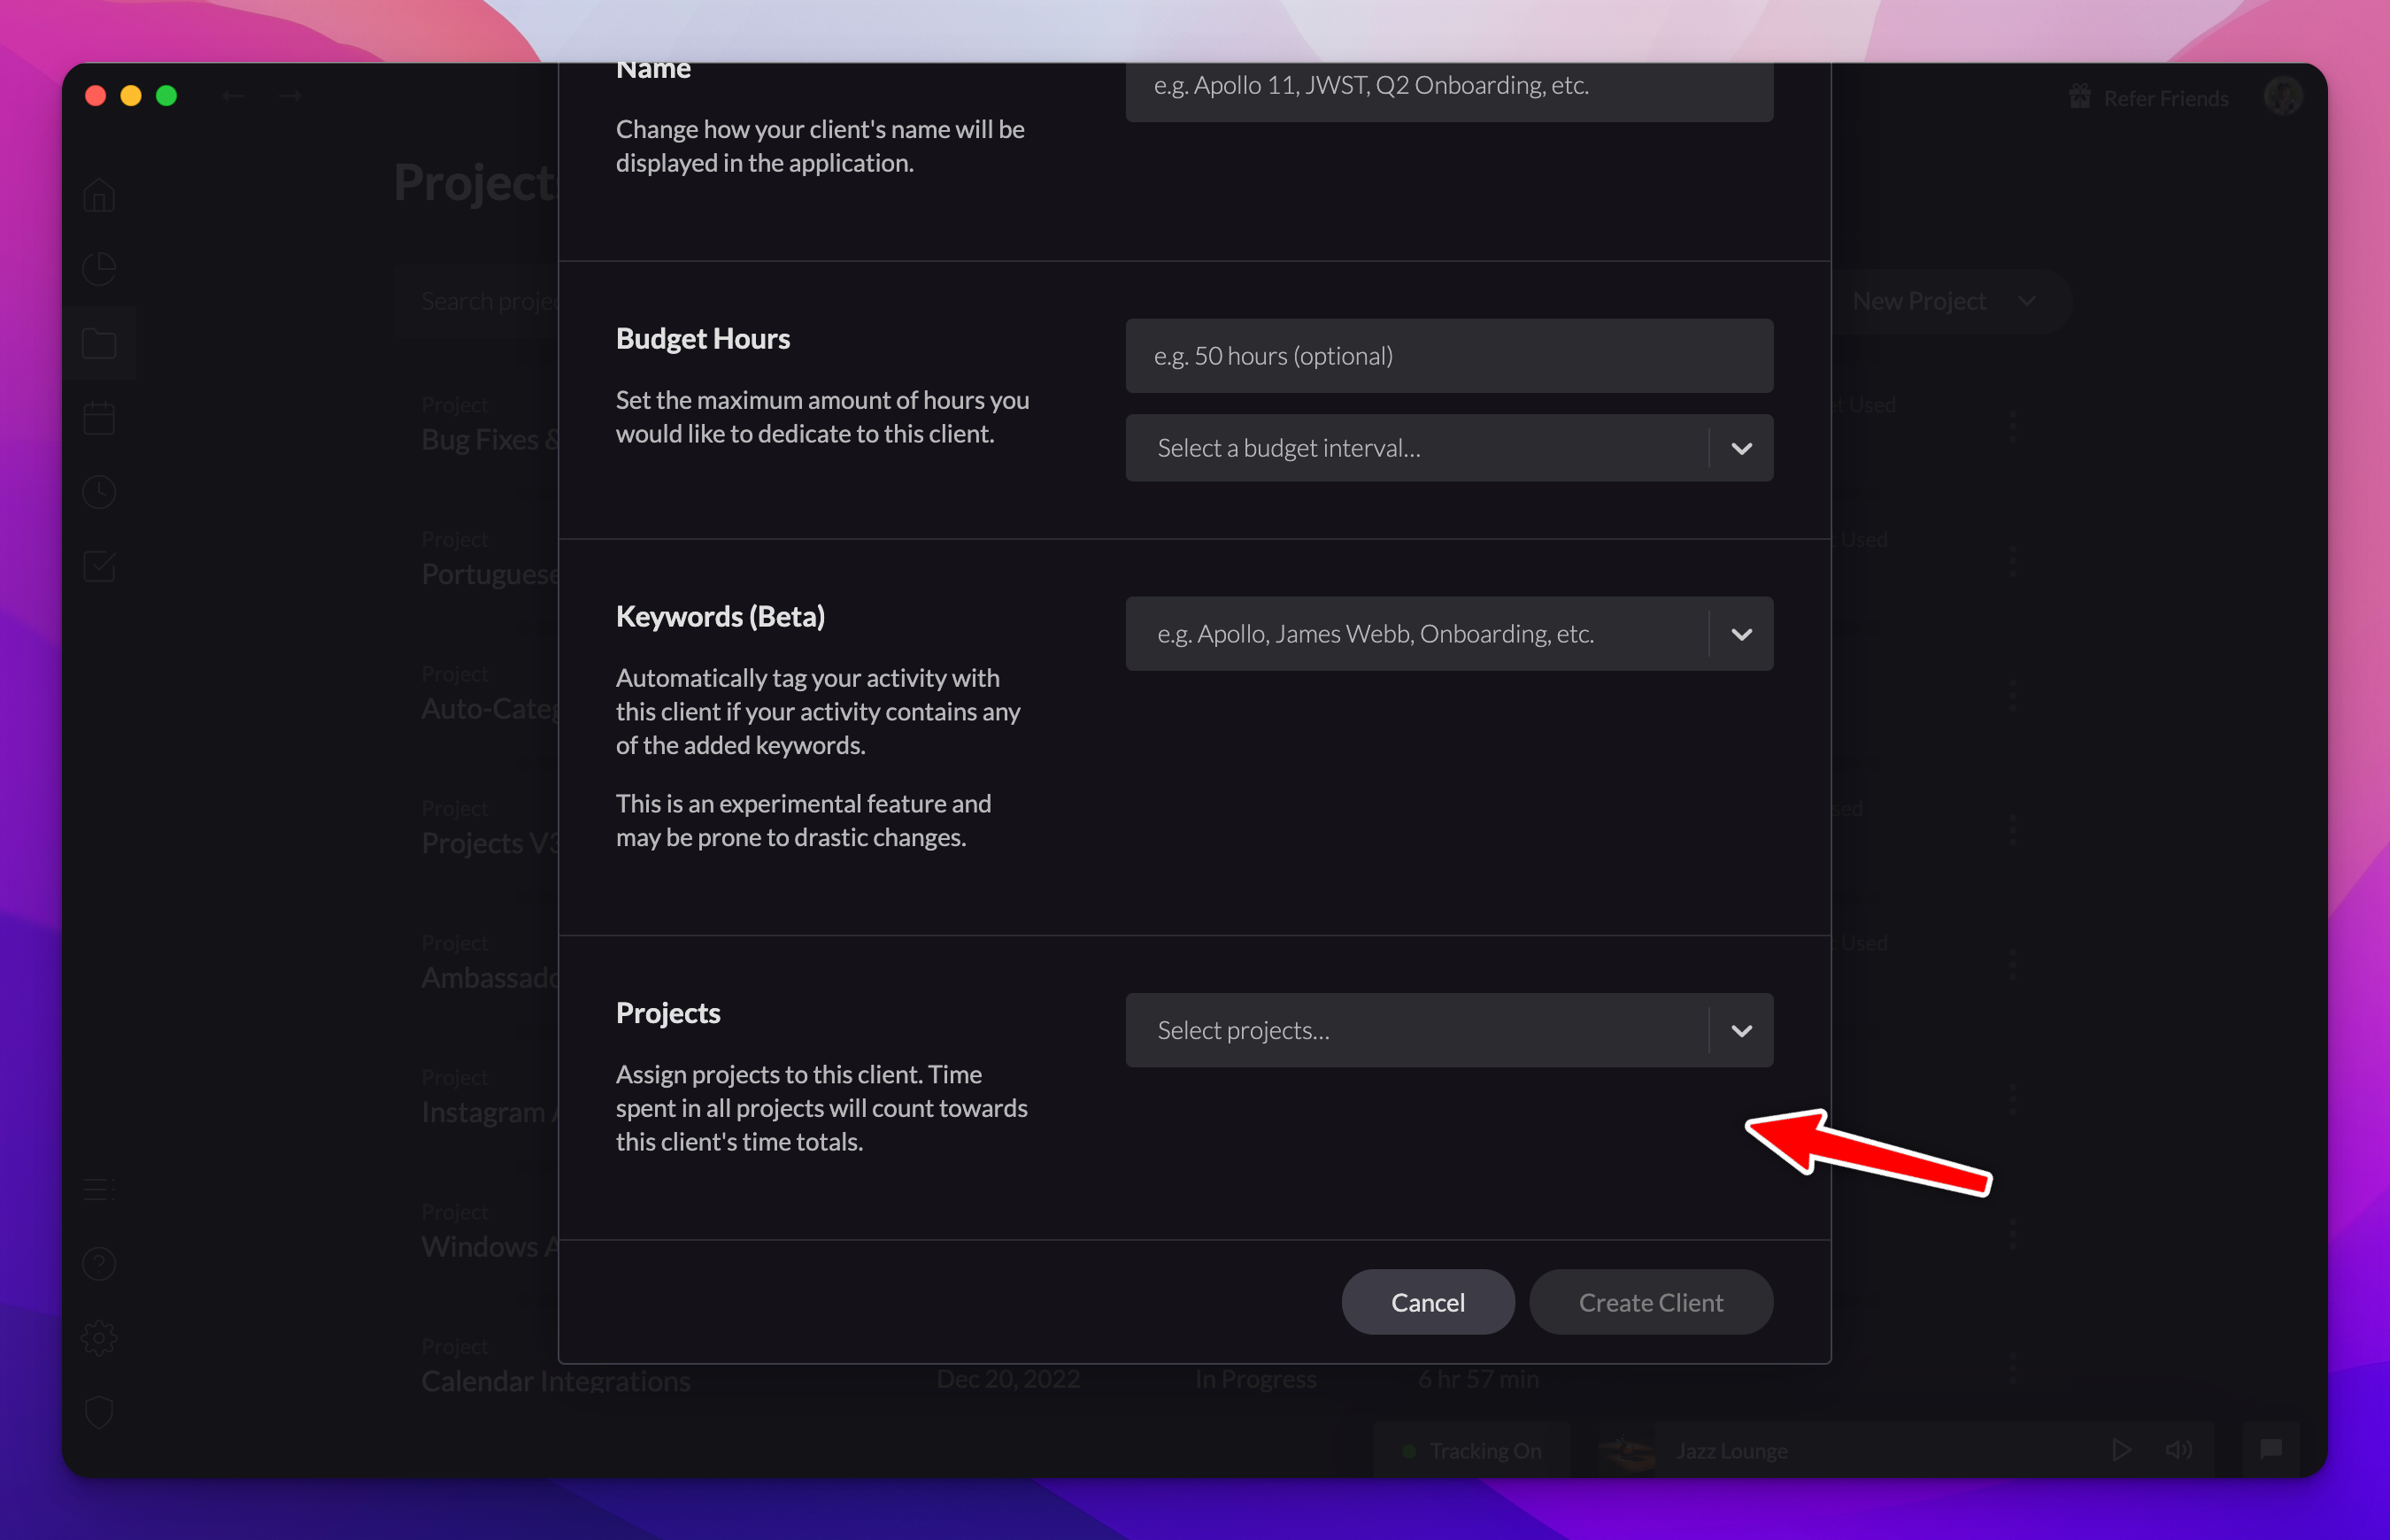The image size is (2390, 1540).
Task: Focus the Budget Hours input field
Action: pos(1449,356)
